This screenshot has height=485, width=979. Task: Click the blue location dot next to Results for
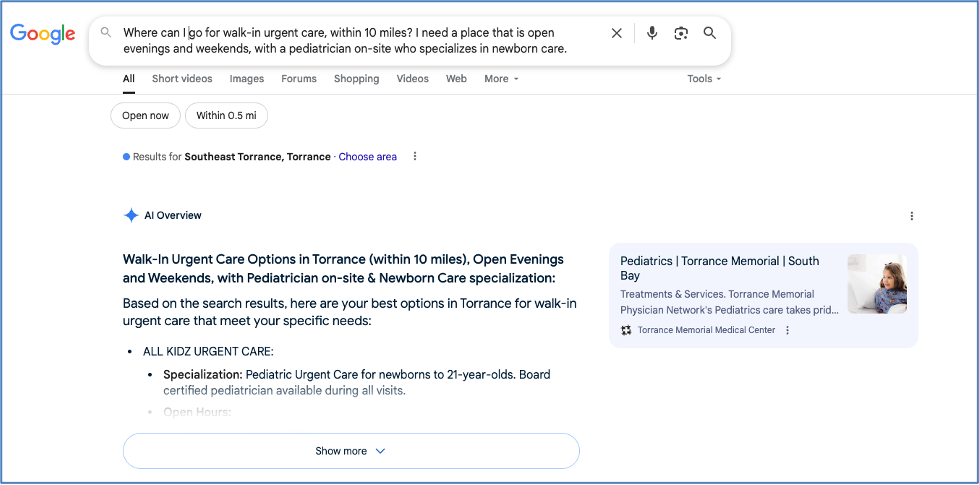(x=126, y=157)
